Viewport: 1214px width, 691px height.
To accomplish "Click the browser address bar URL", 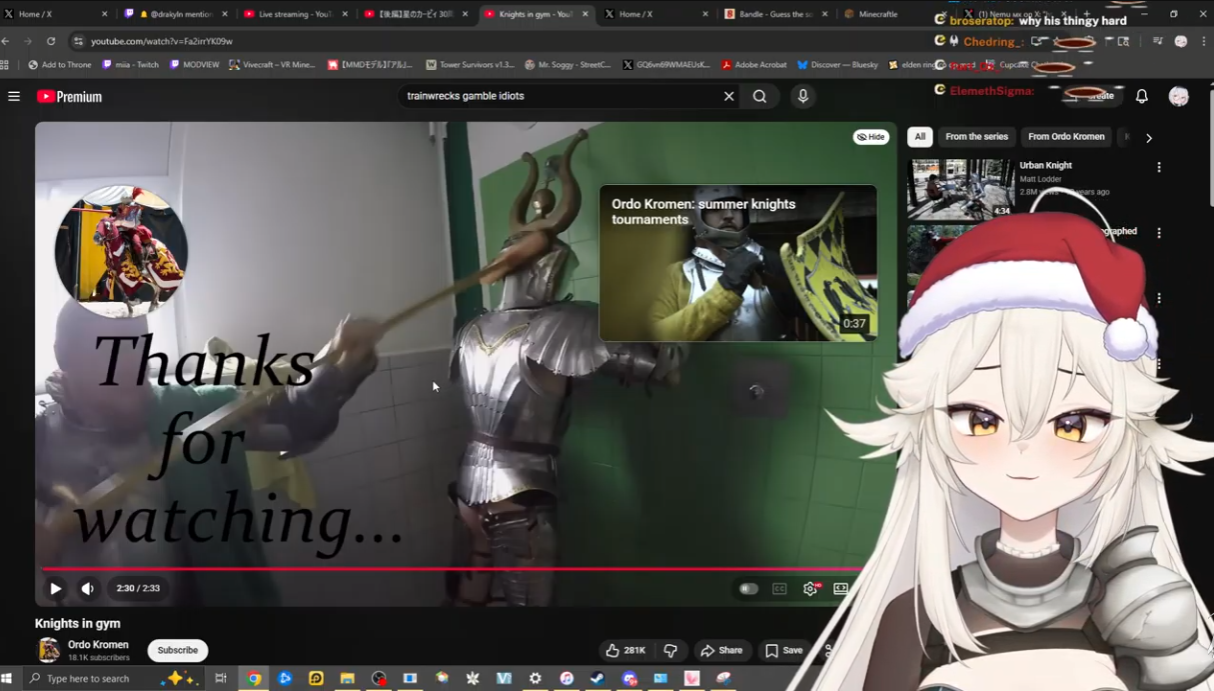I will [162, 41].
